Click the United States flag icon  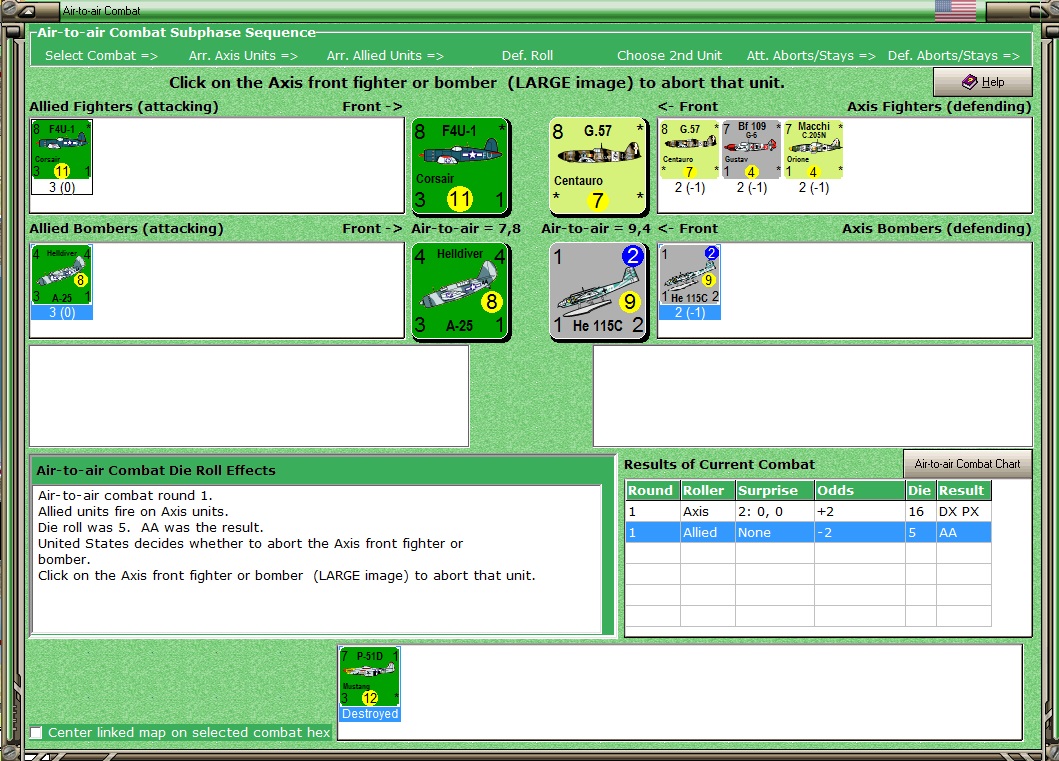point(955,10)
